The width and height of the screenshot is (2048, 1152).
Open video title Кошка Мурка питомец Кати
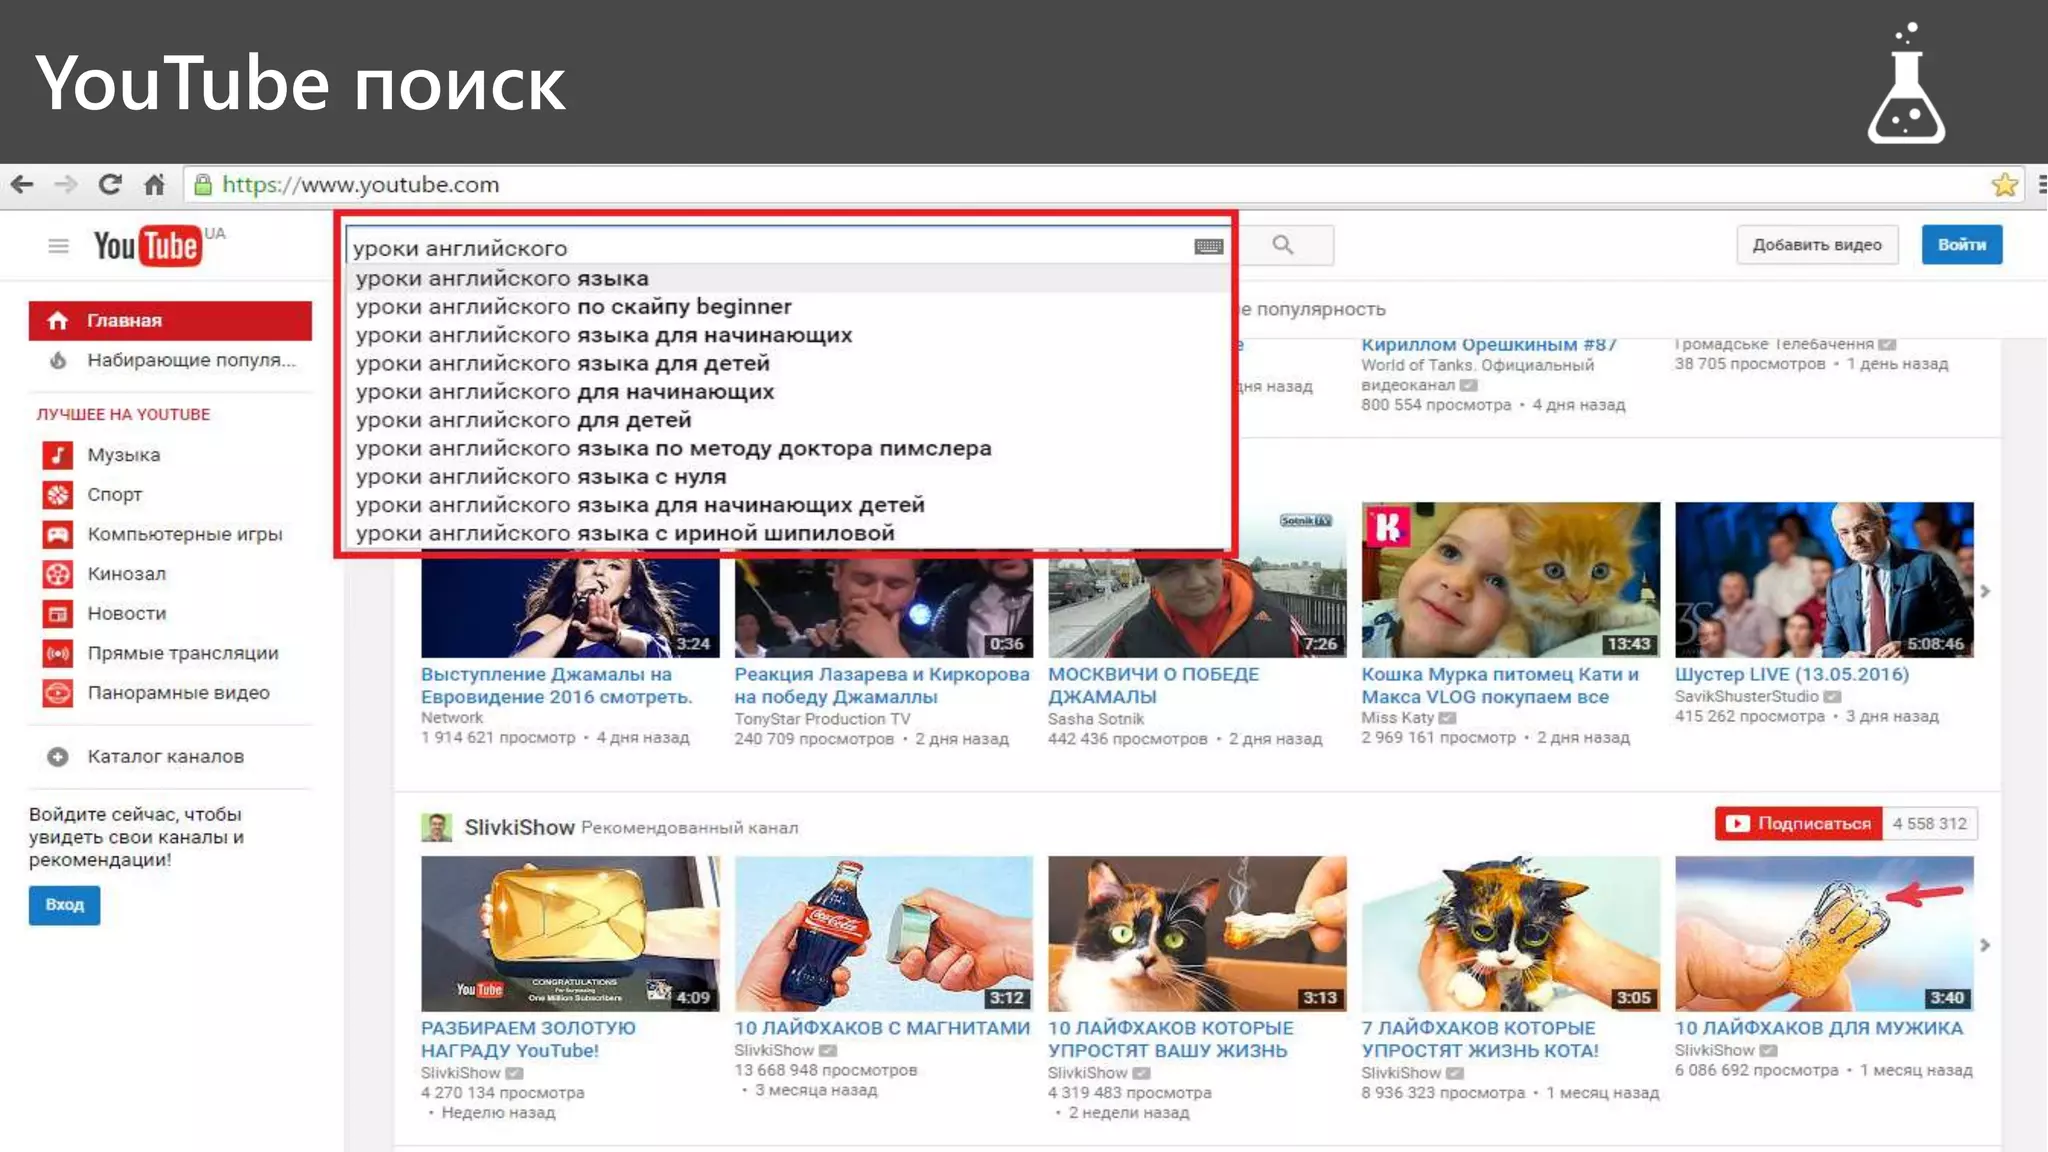(1500, 686)
